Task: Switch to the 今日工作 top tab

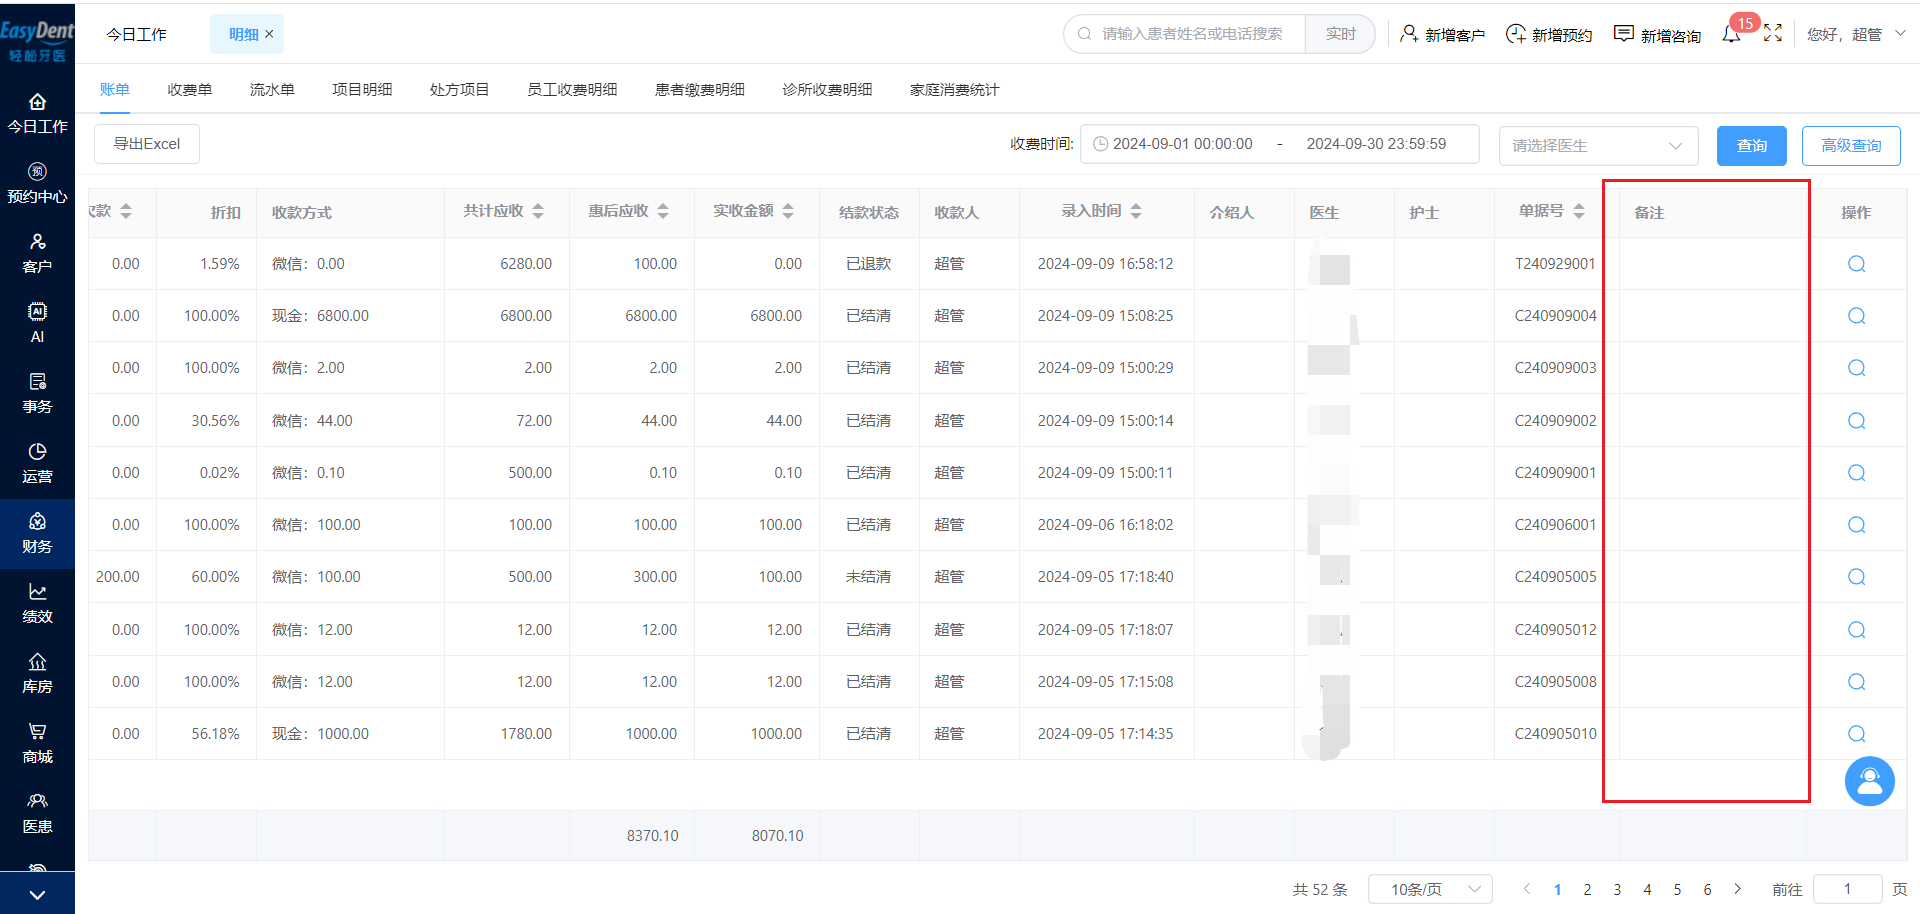Action: (137, 34)
